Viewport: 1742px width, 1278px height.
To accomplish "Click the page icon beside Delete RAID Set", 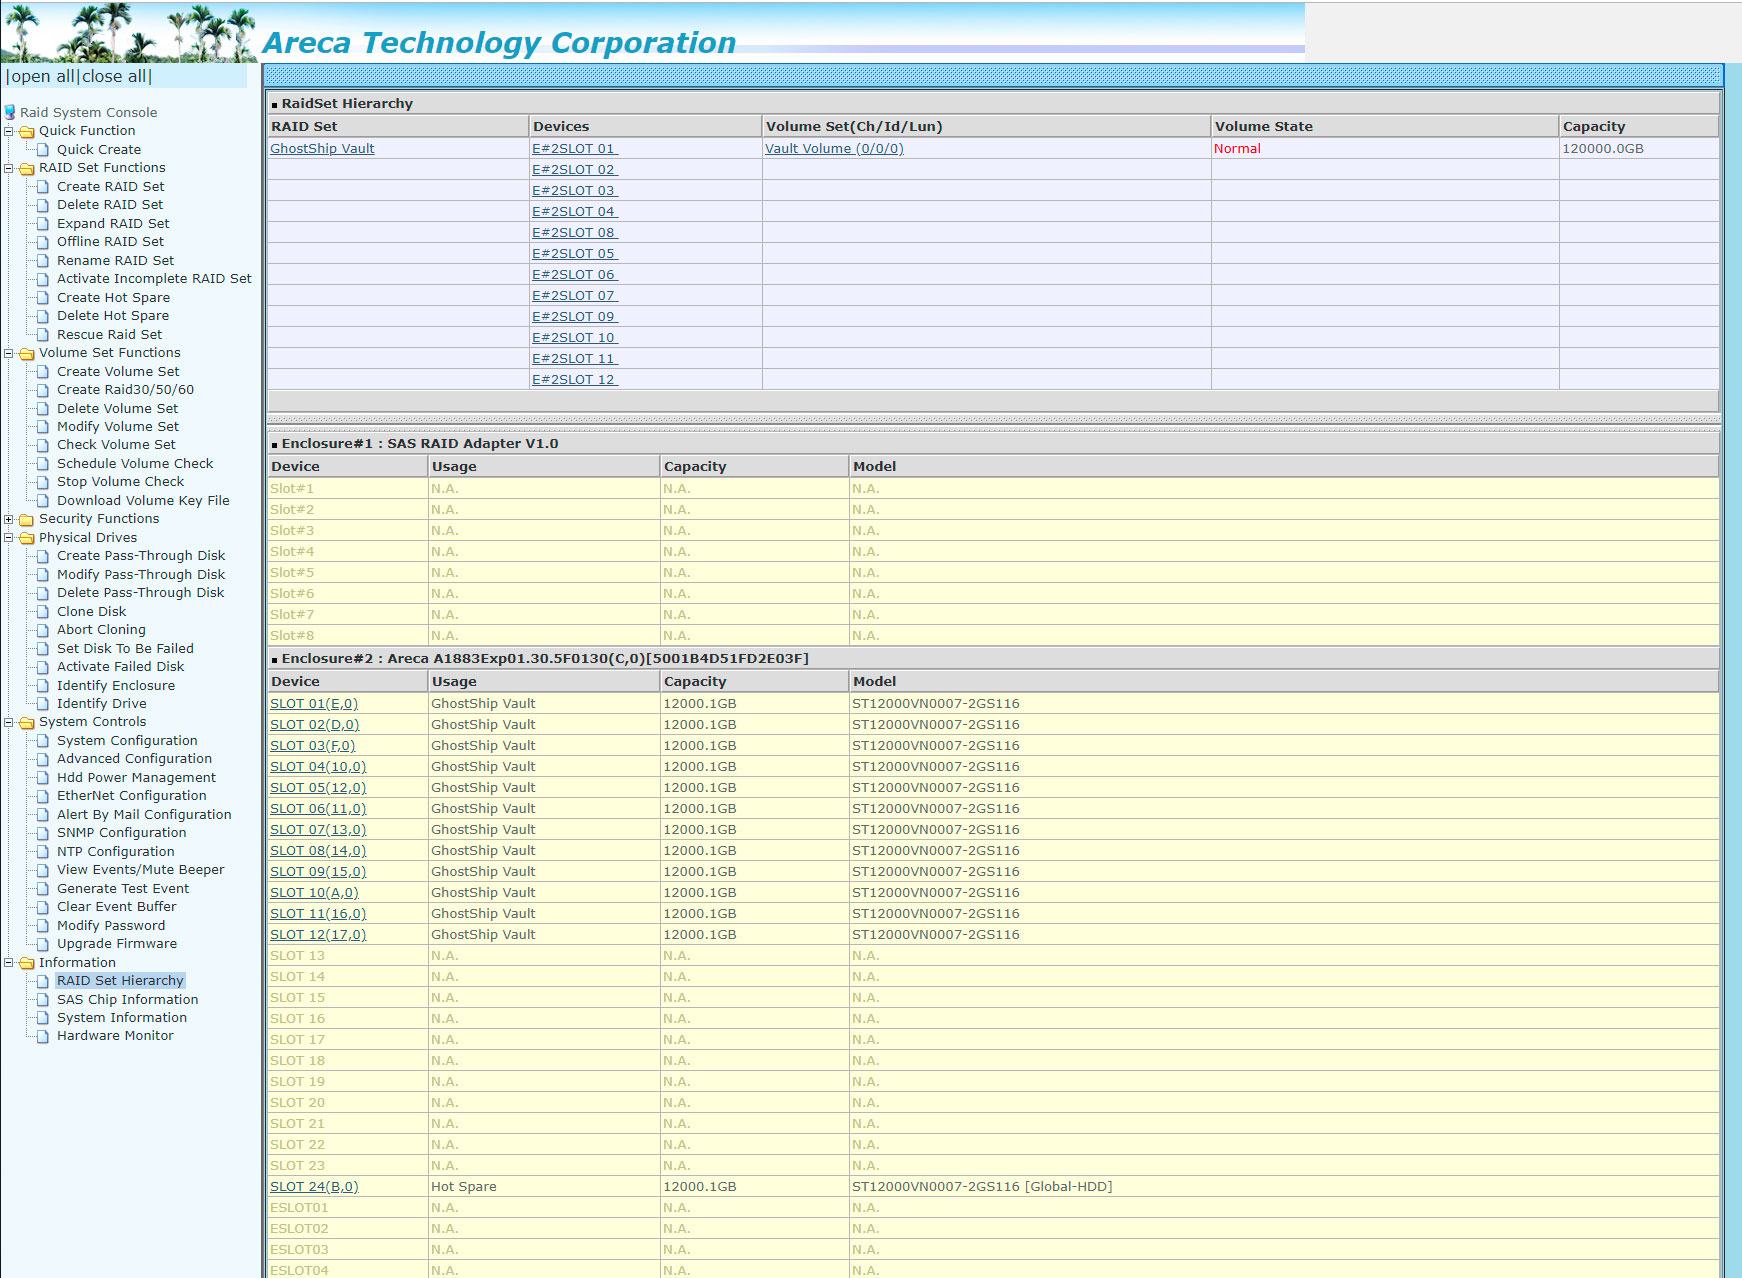I will tap(43, 205).
